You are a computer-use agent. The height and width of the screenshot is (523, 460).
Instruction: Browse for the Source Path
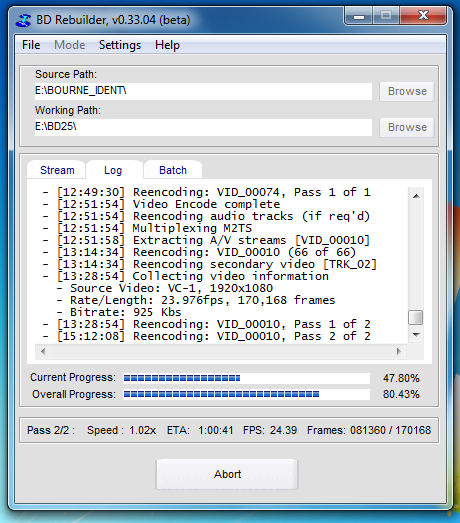407,91
